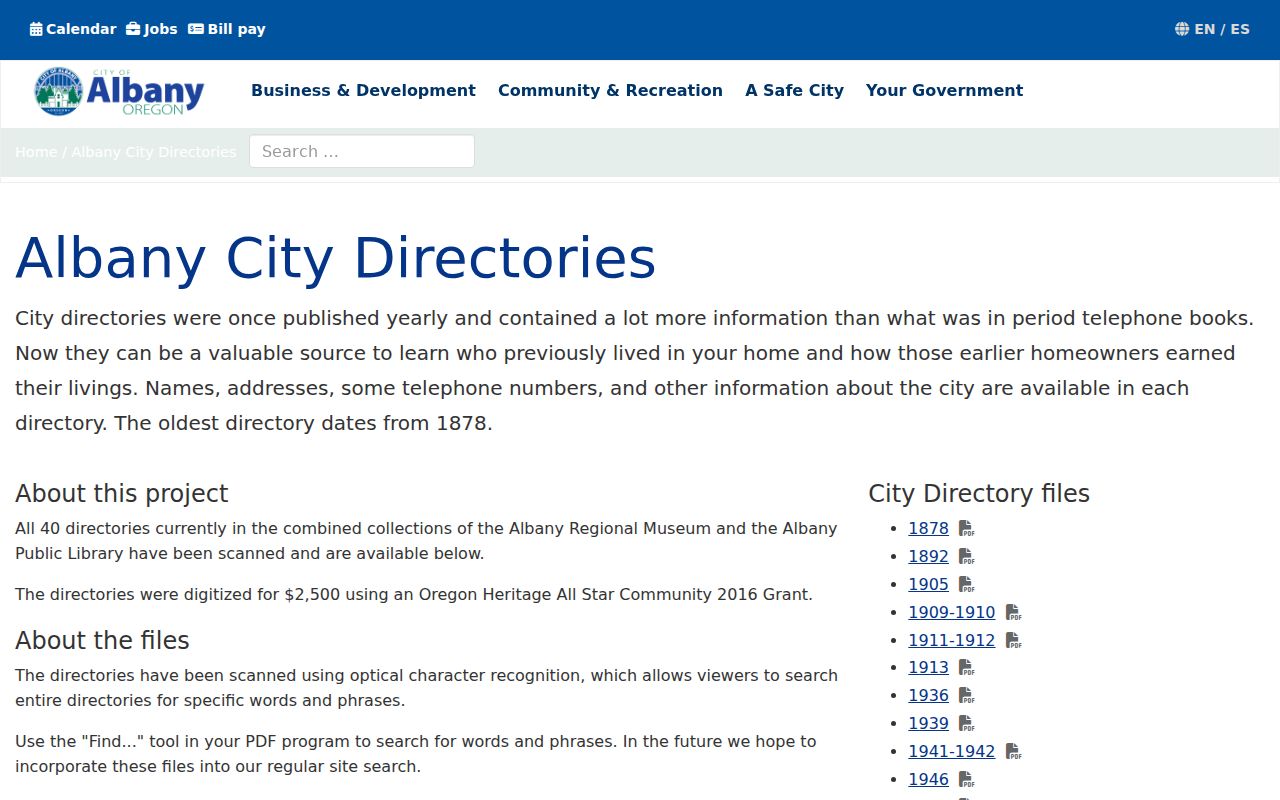The image size is (1280, 800).
Task: Click the PDF icon next to 1946
Action: 966,780
